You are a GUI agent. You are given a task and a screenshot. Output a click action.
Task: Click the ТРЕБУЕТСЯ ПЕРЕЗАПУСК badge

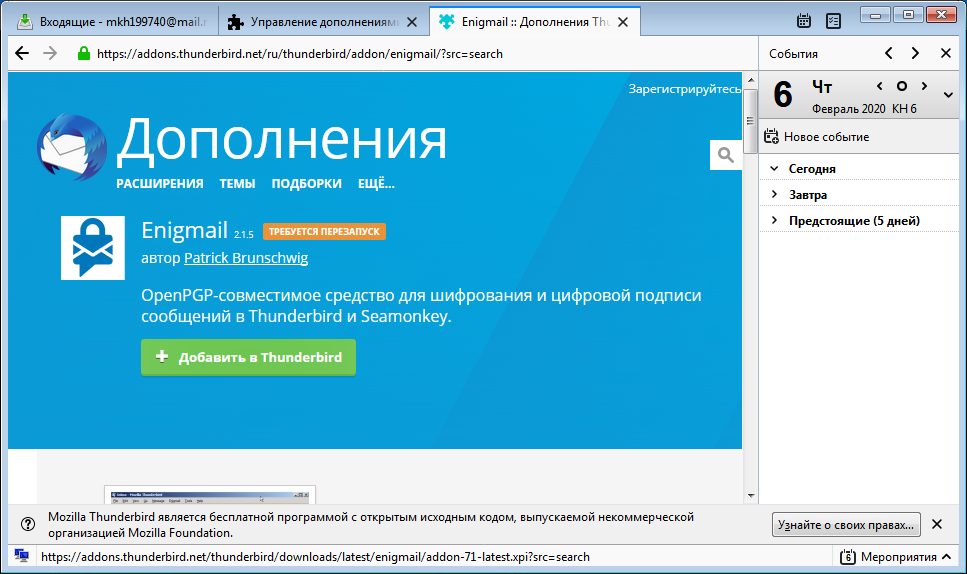[x=324, y=231]
